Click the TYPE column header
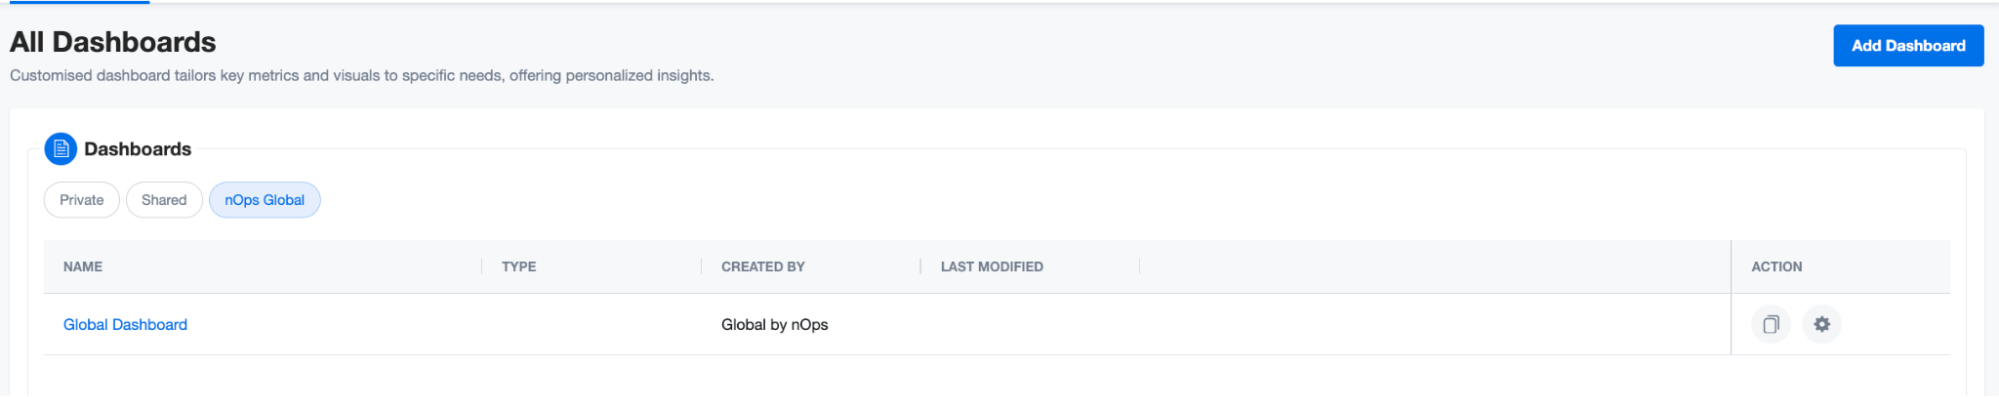This screenshot has height=397, width=1999. point(519,267)
